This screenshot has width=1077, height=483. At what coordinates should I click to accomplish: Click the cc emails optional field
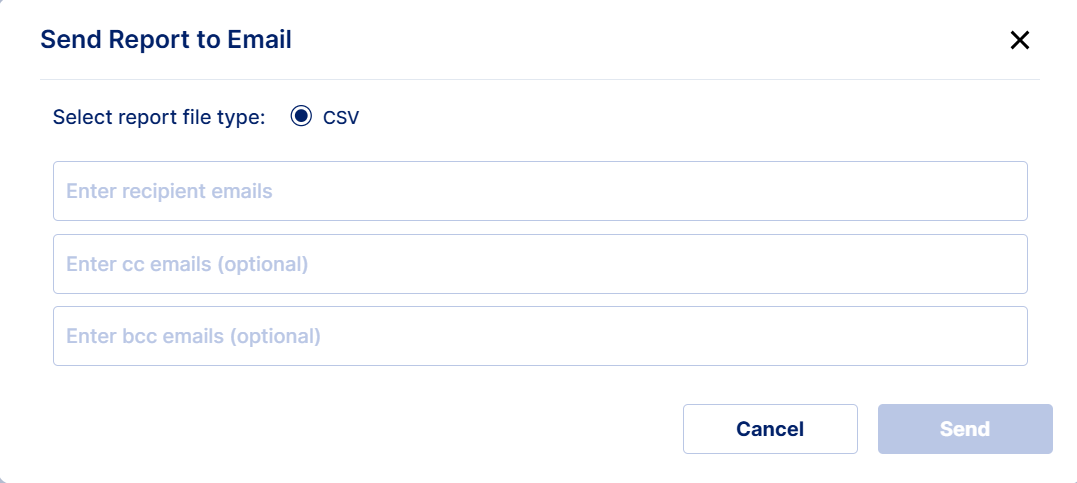(540, 264)
